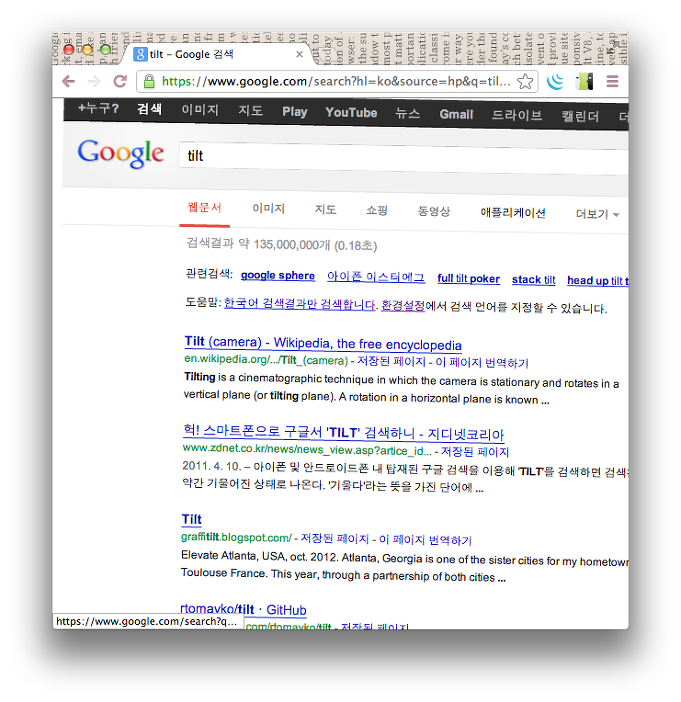Open +누구? in the black bar

point(98,108)
